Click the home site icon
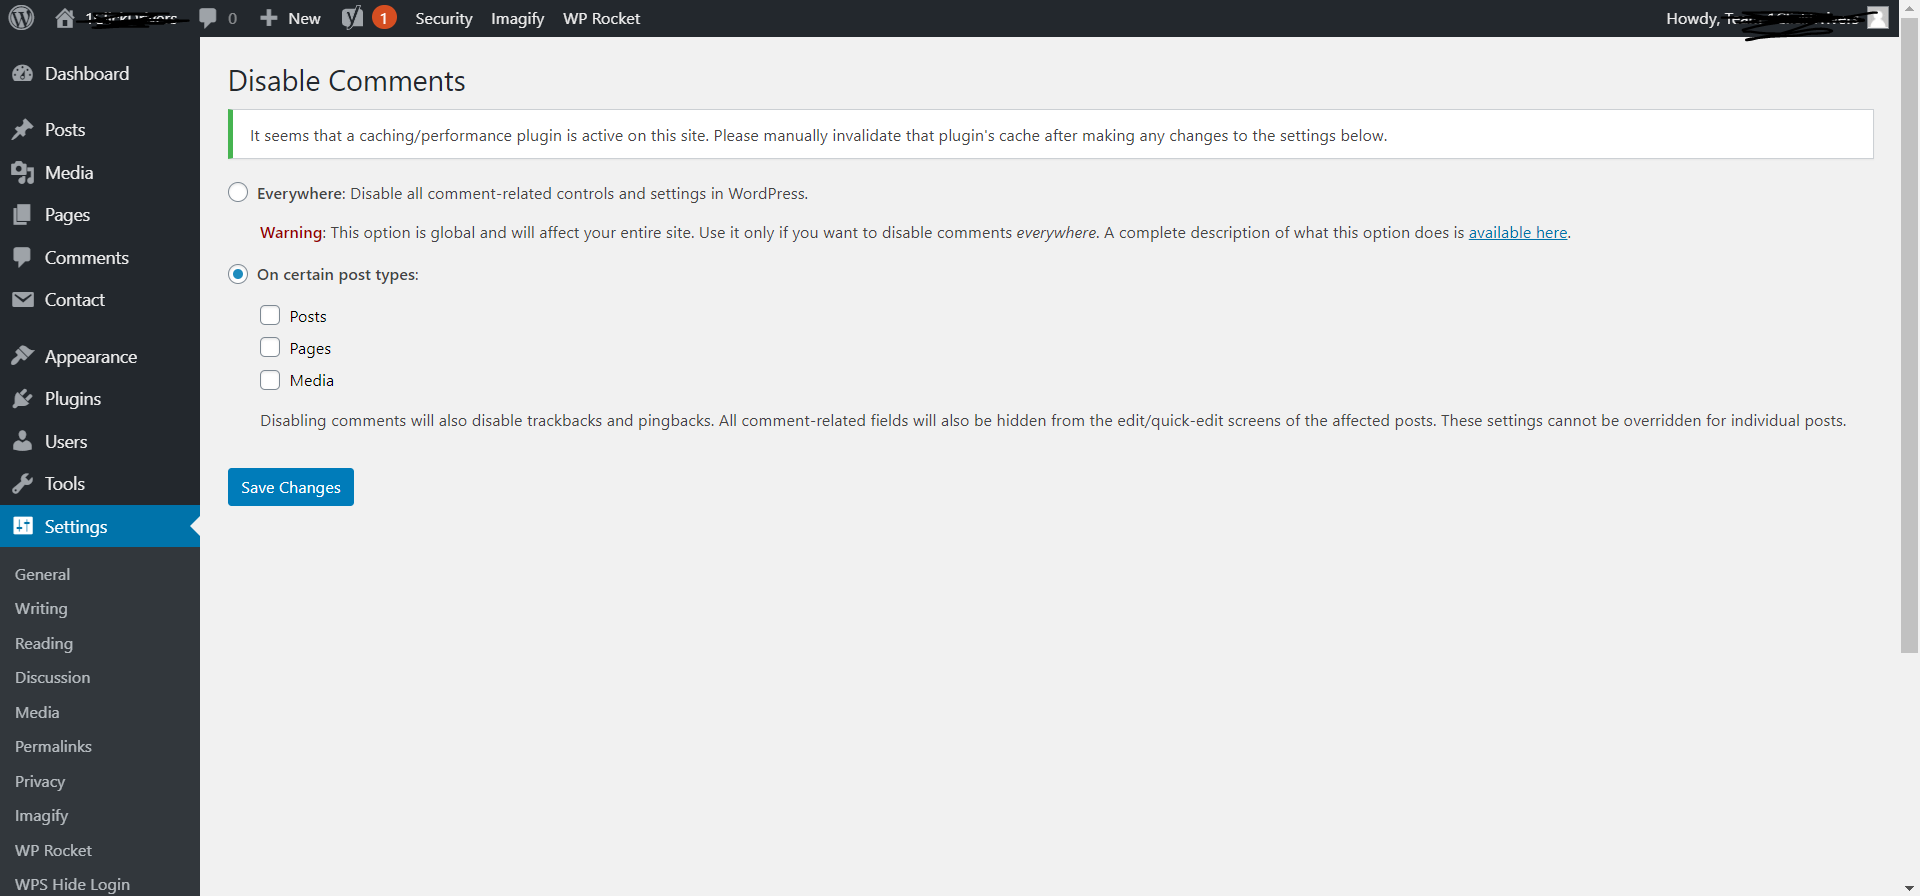1920x896 pixels. click(x=65, y=18)
